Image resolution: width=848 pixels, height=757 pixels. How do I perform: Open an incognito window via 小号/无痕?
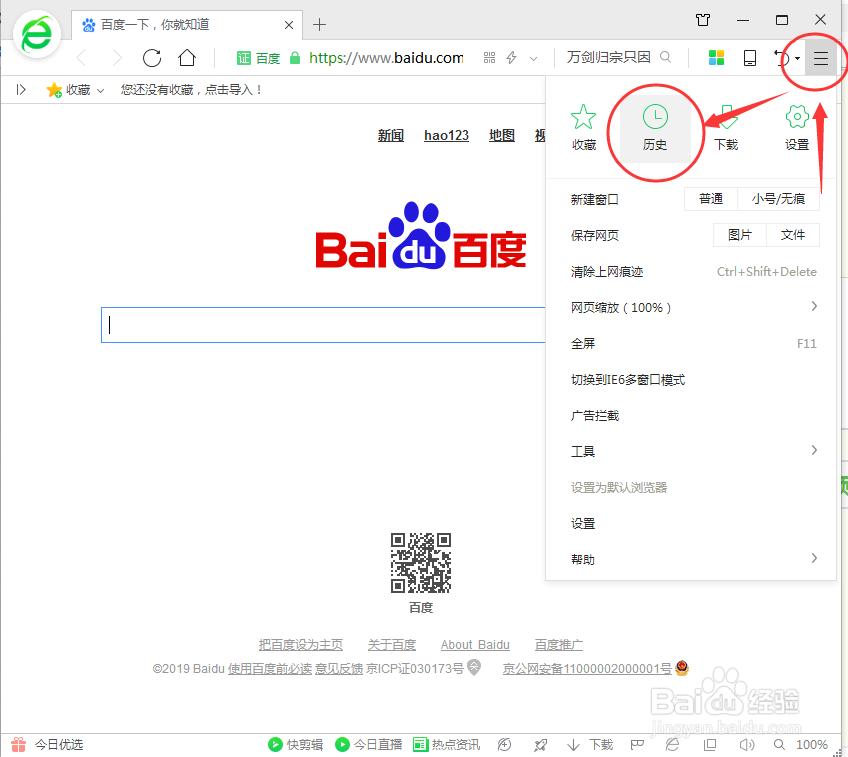779,198
